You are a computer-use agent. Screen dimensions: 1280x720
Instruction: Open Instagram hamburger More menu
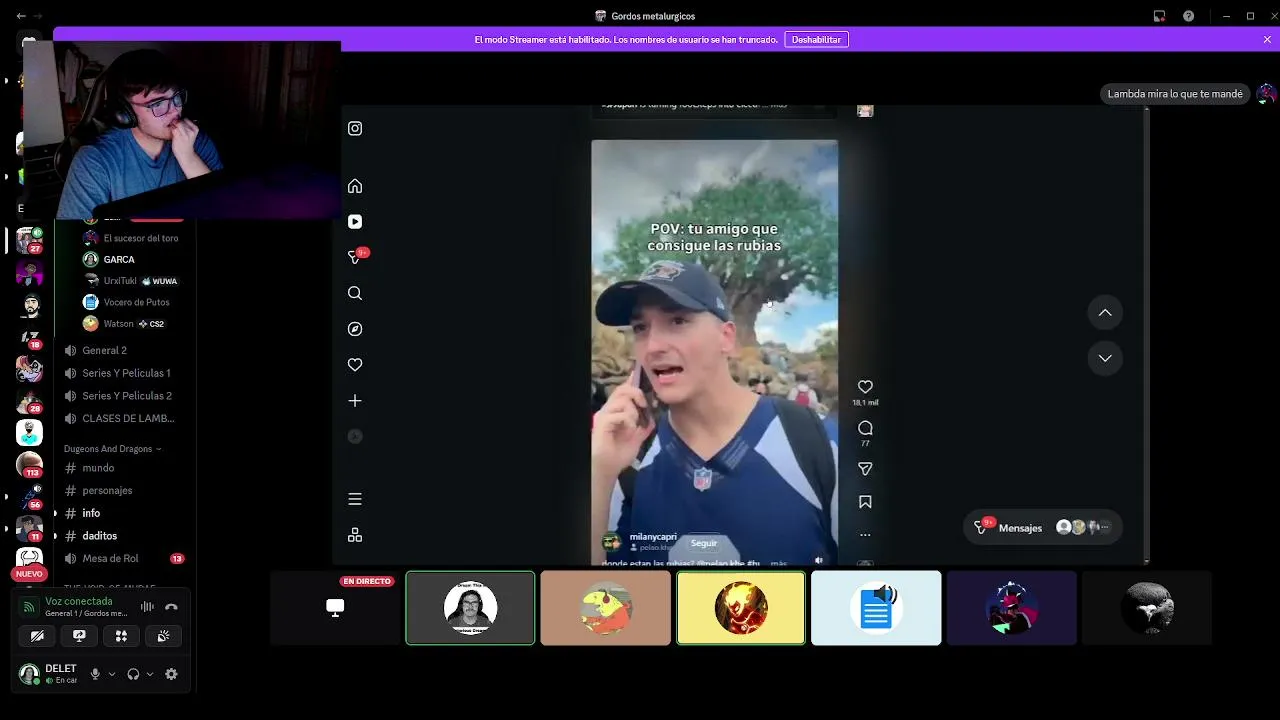pyautogui.click(x=355, y=499)
